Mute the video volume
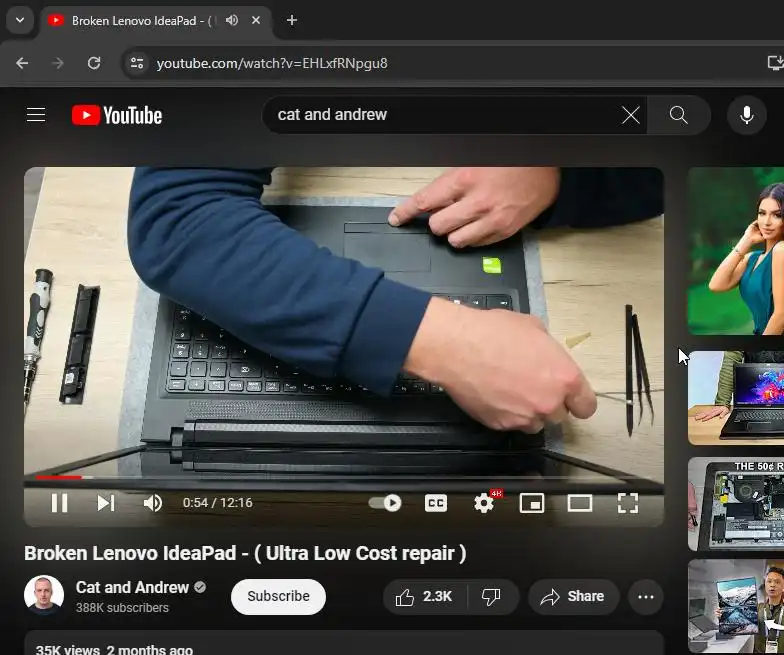The width and height of the screenshot is (784, 655). click(152, 503)
